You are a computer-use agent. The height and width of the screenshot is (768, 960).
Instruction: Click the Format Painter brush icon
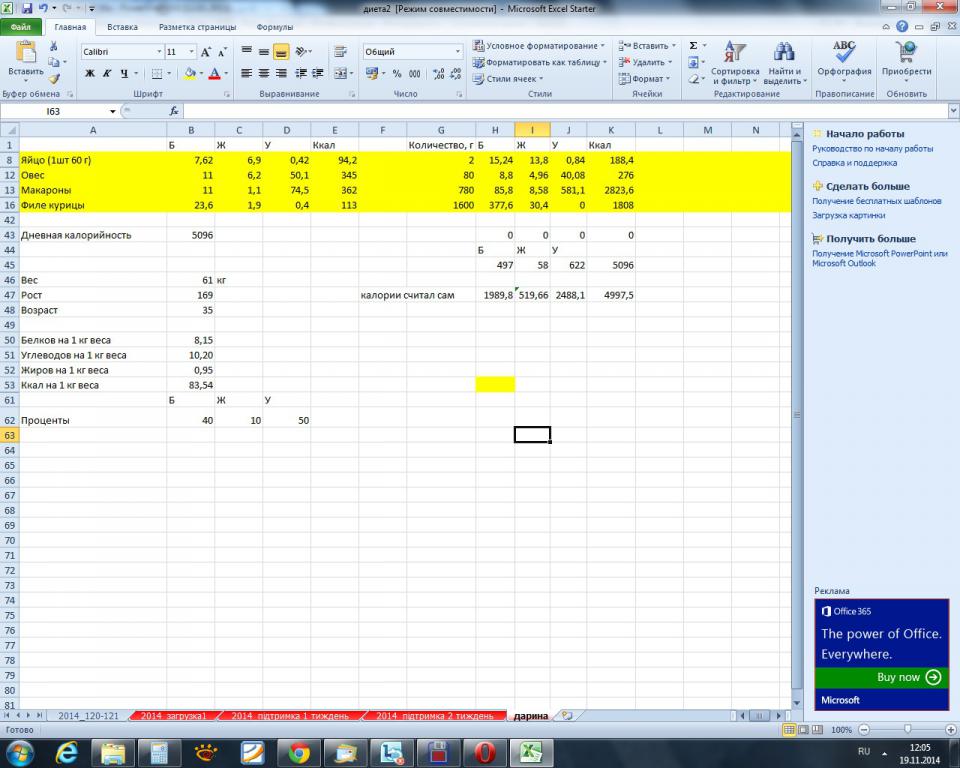tap(53, 78)
